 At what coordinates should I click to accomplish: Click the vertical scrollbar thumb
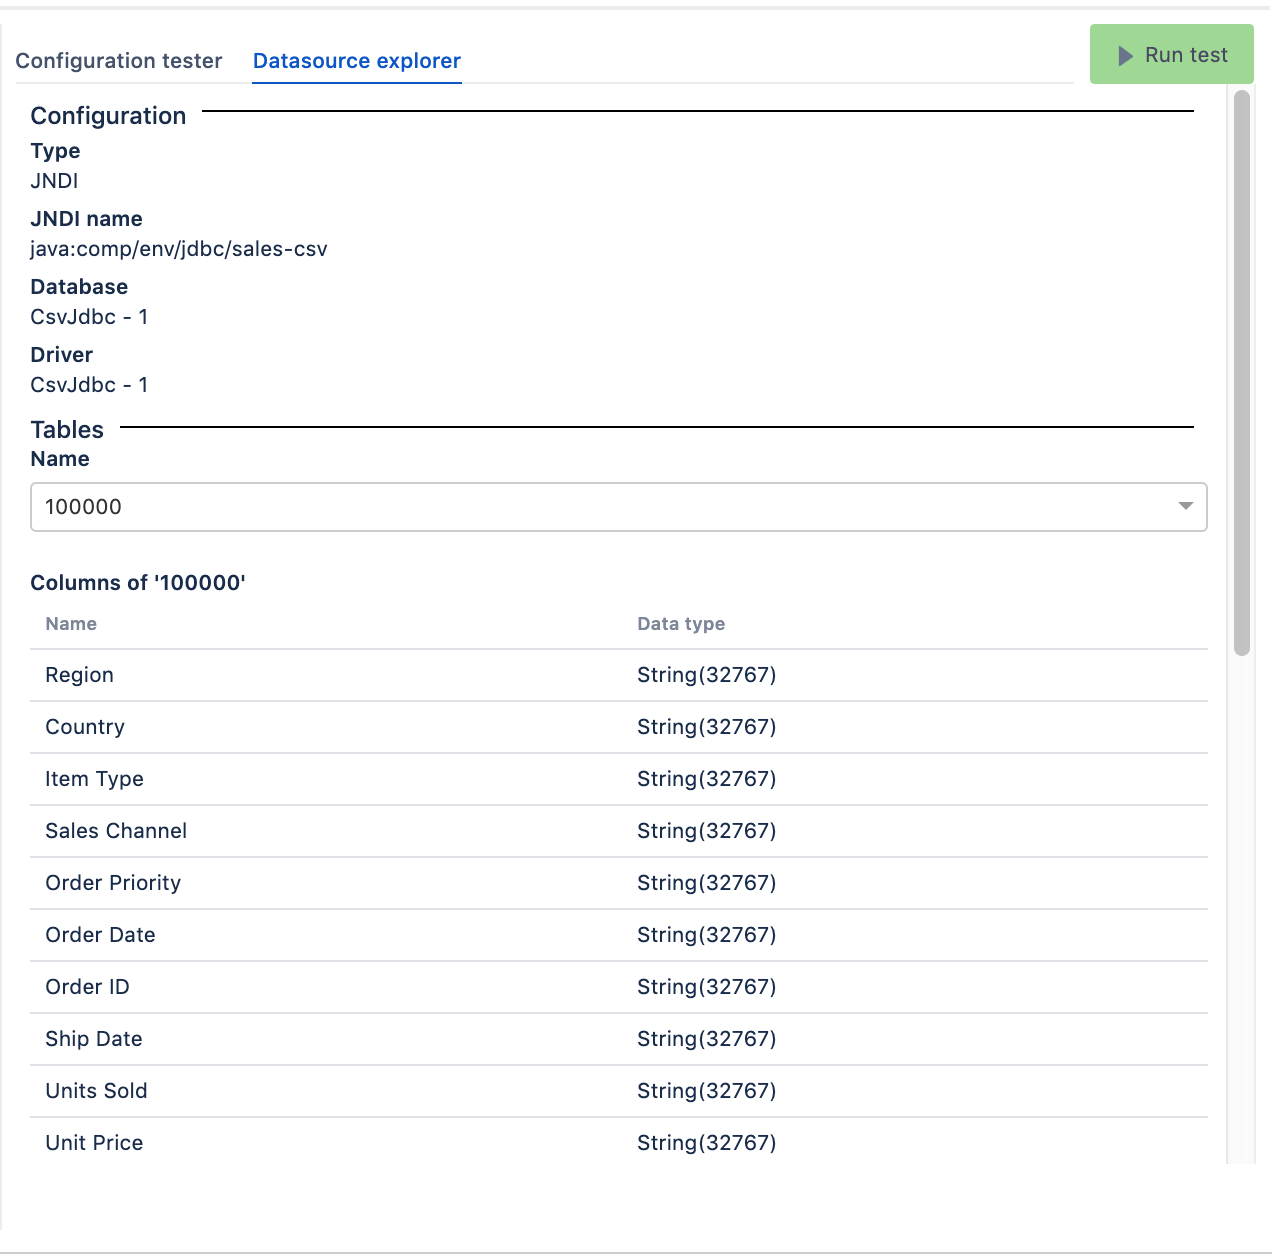tap(1242, 372)
